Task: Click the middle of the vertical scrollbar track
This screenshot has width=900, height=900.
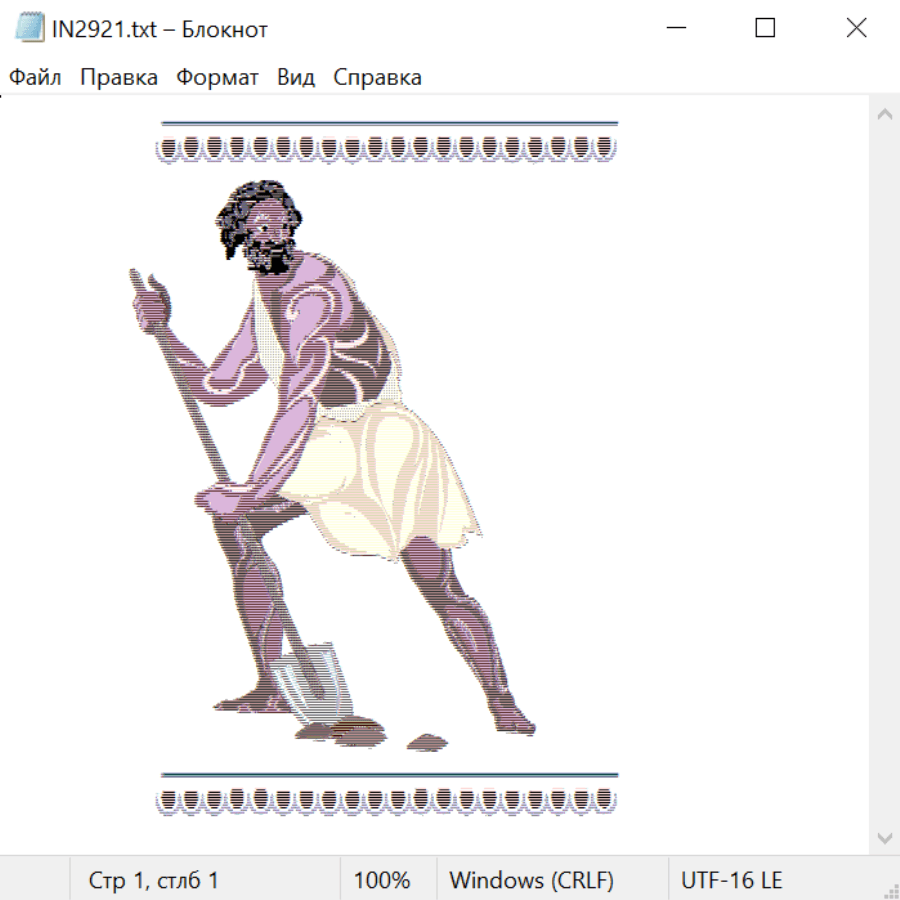Action: (x=884, y=475)
